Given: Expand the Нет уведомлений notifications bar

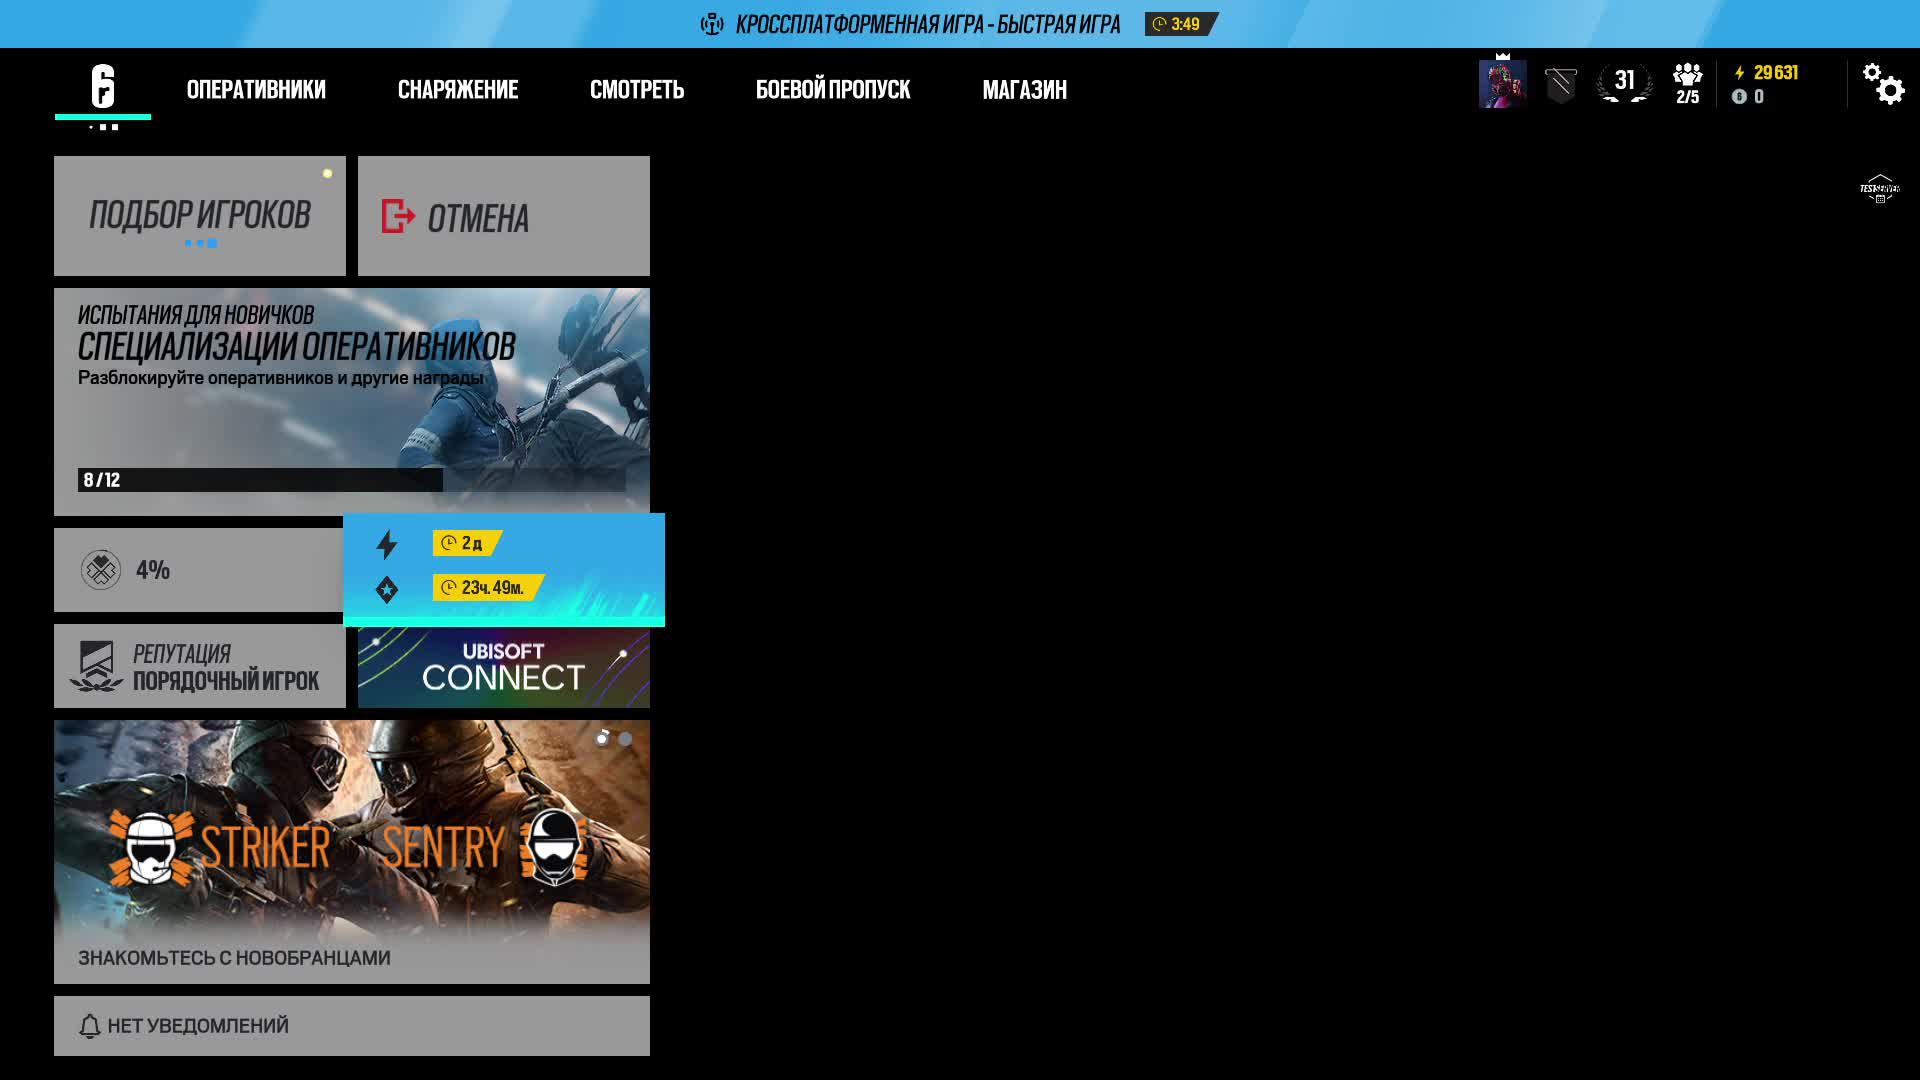Looking at the screenshot, I should tap(351, 1026).
